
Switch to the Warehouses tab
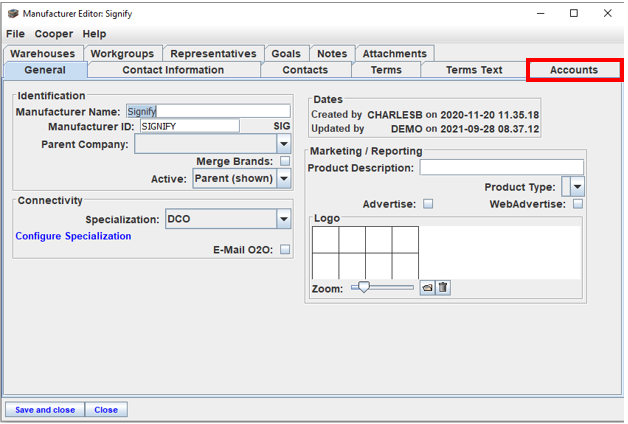(x=43, y=54)
